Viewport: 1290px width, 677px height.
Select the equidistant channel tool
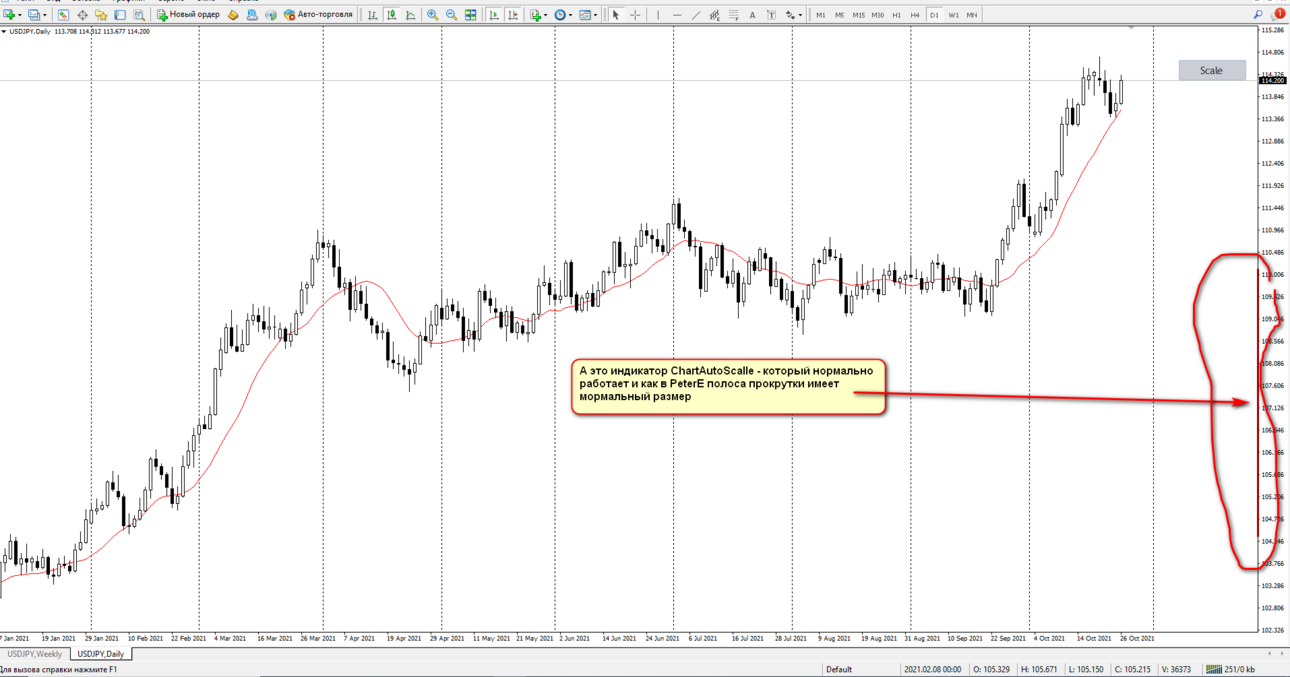pyautogui.click(x=714, y=15)
